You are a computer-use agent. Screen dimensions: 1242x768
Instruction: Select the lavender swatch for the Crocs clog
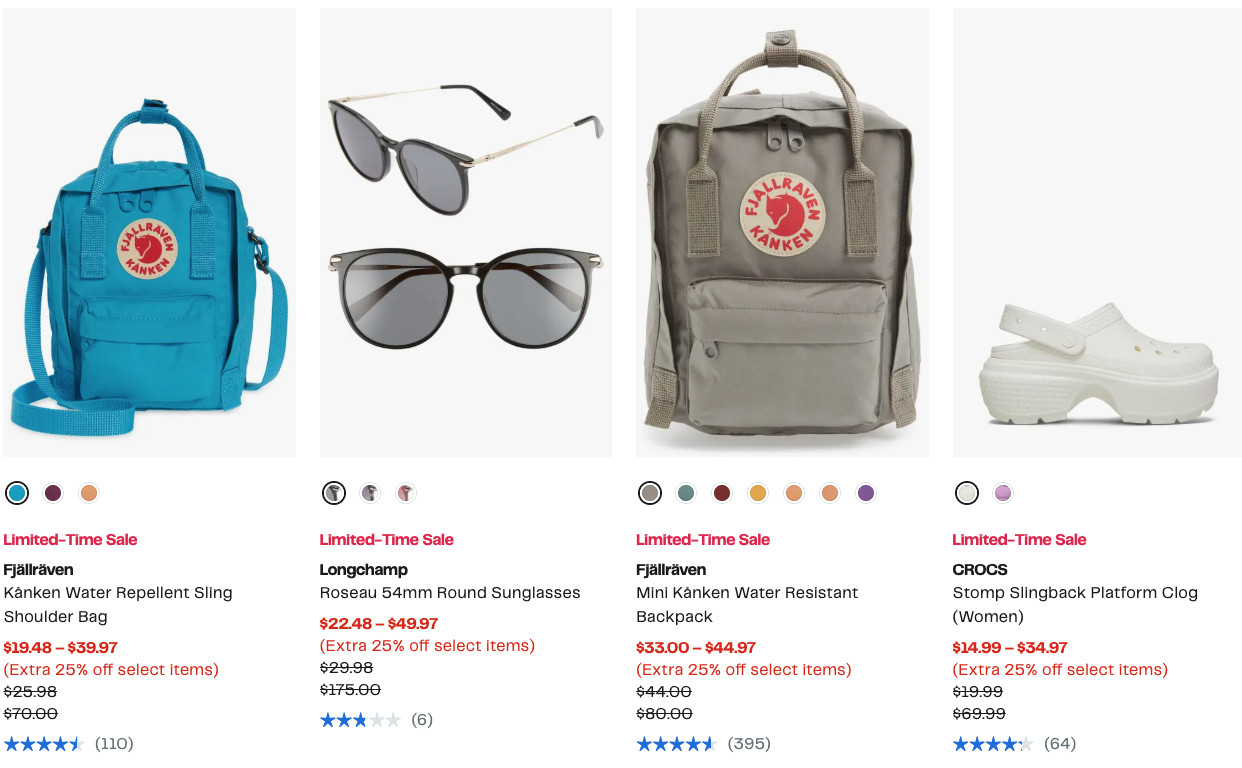1003,493
